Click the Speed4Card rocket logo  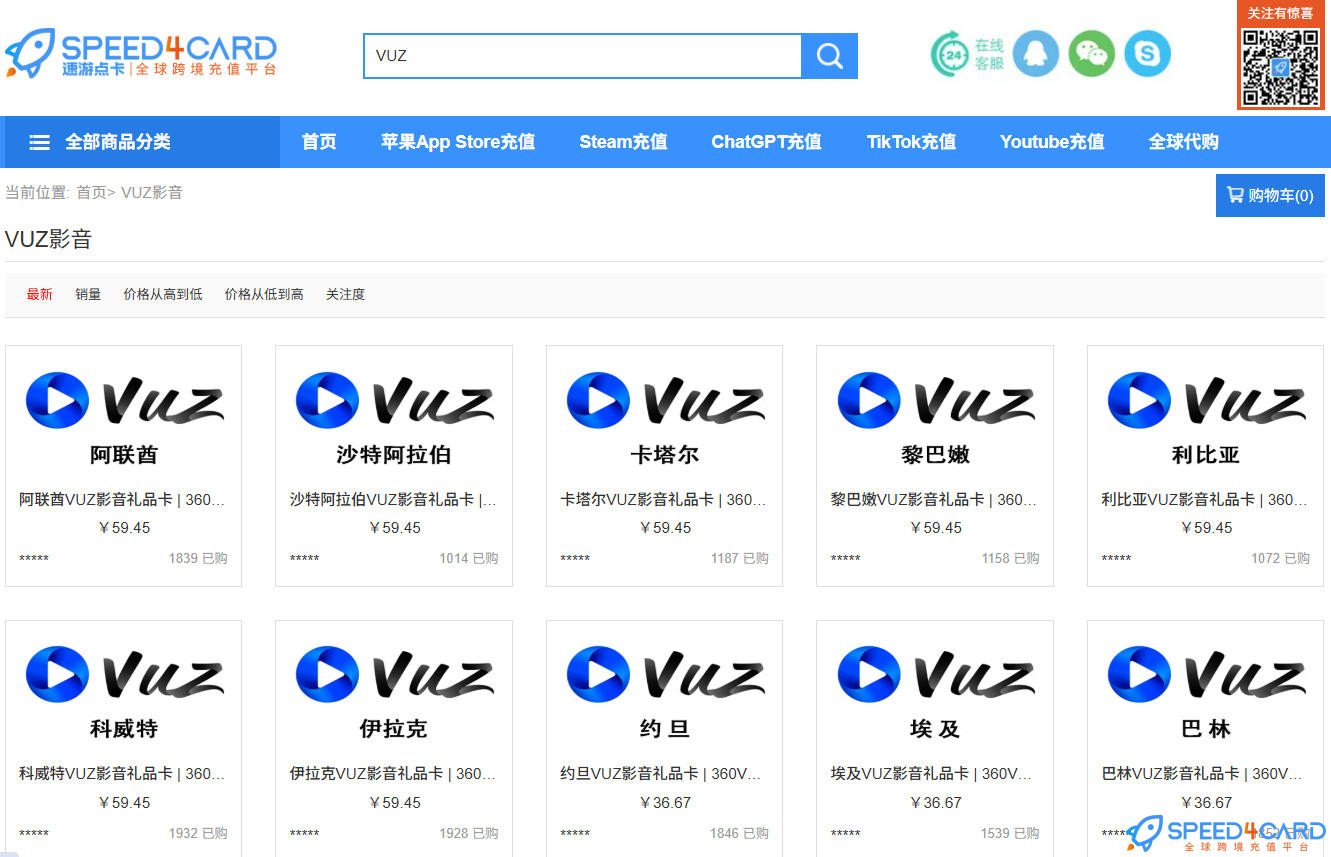(140, 54)
